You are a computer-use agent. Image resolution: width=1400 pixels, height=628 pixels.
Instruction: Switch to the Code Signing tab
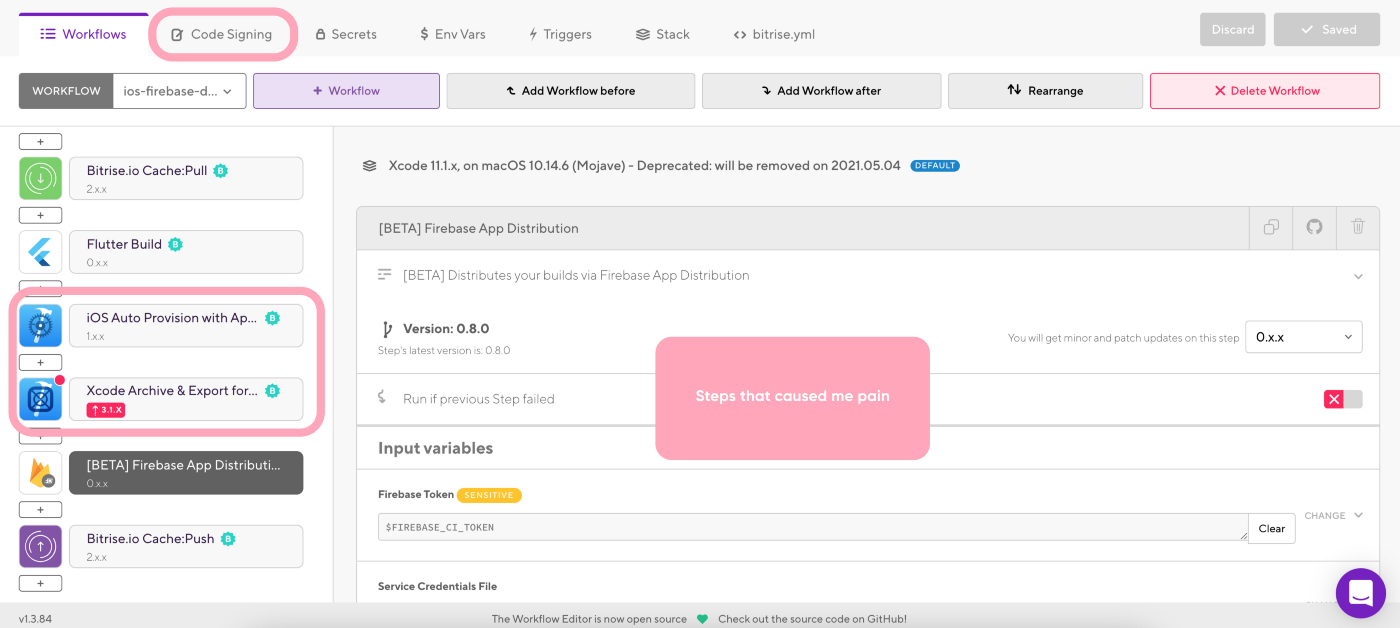(x=224, y=33)
